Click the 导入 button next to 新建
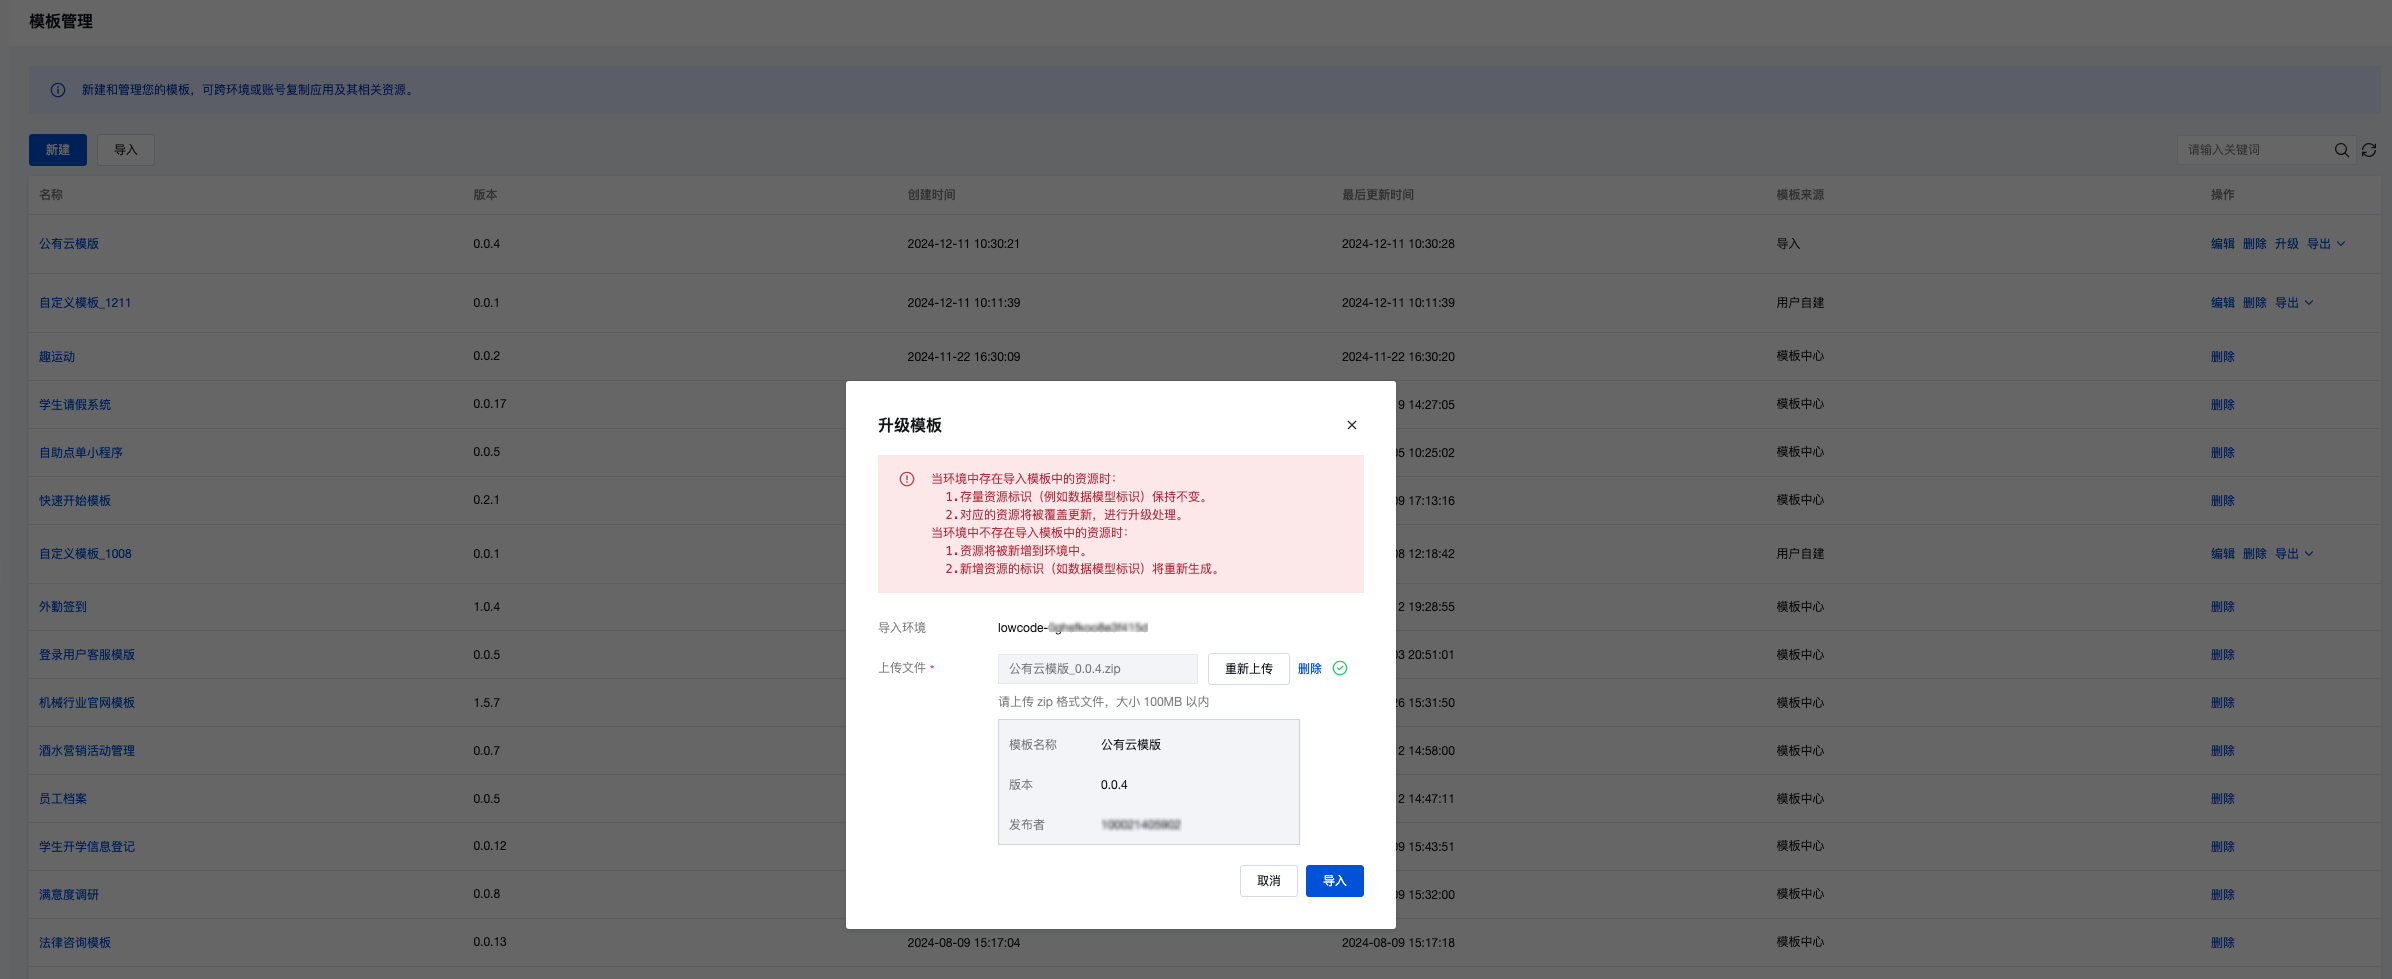The height and width of the screenshot is (979, 2392). 126,150
